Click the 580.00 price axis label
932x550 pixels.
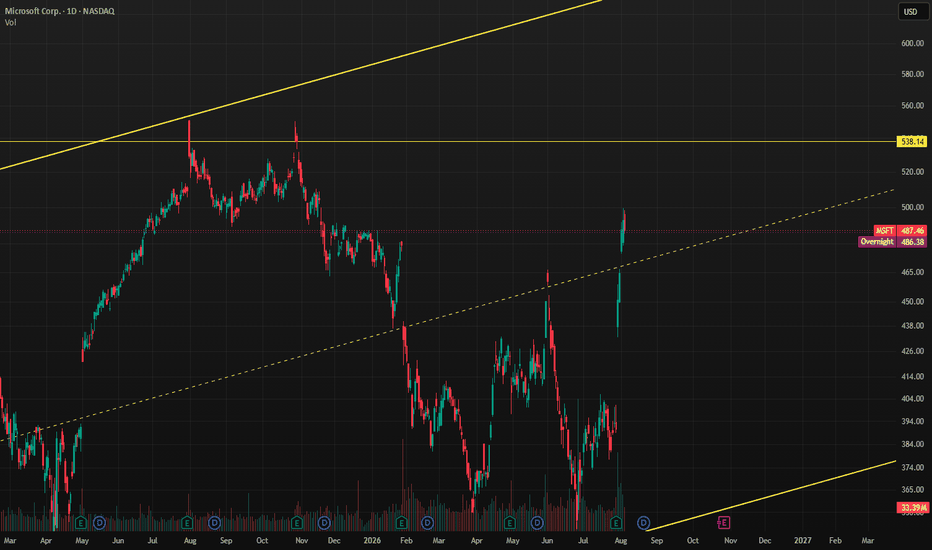(912, 74)
